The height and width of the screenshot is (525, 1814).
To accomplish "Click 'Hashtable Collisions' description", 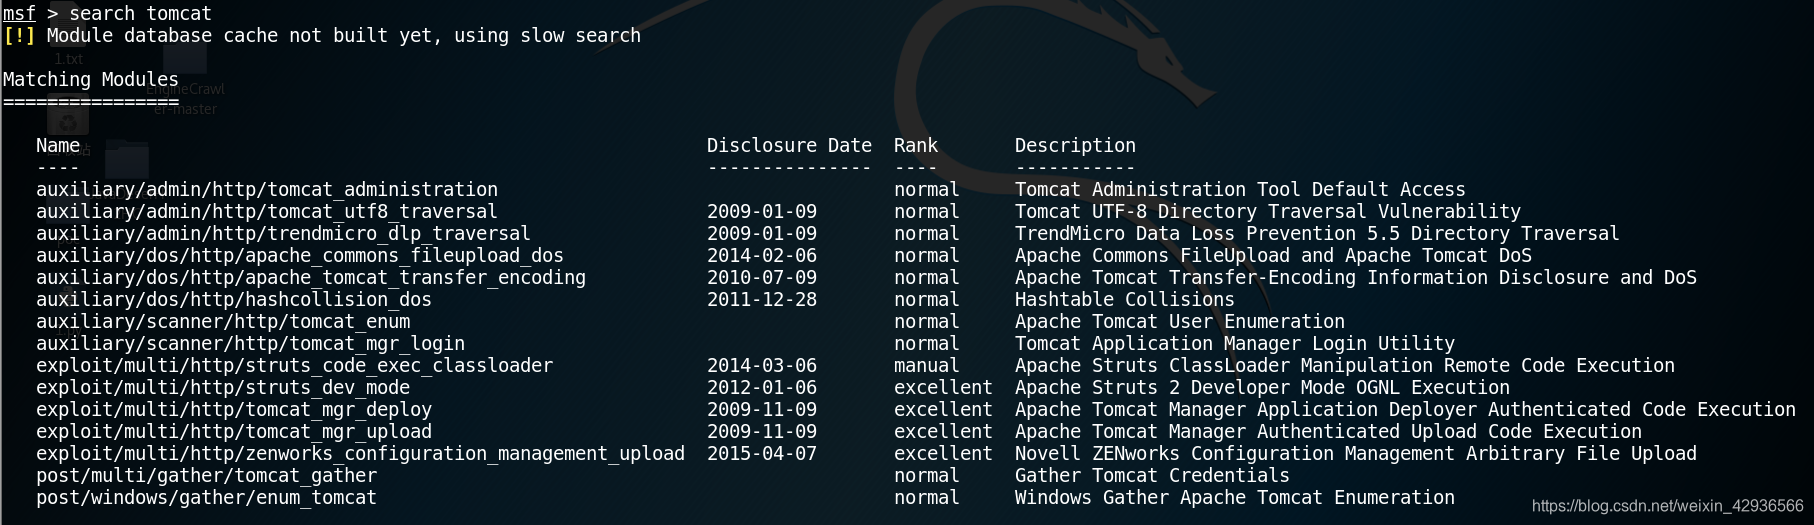I will tap(1125, 300).
